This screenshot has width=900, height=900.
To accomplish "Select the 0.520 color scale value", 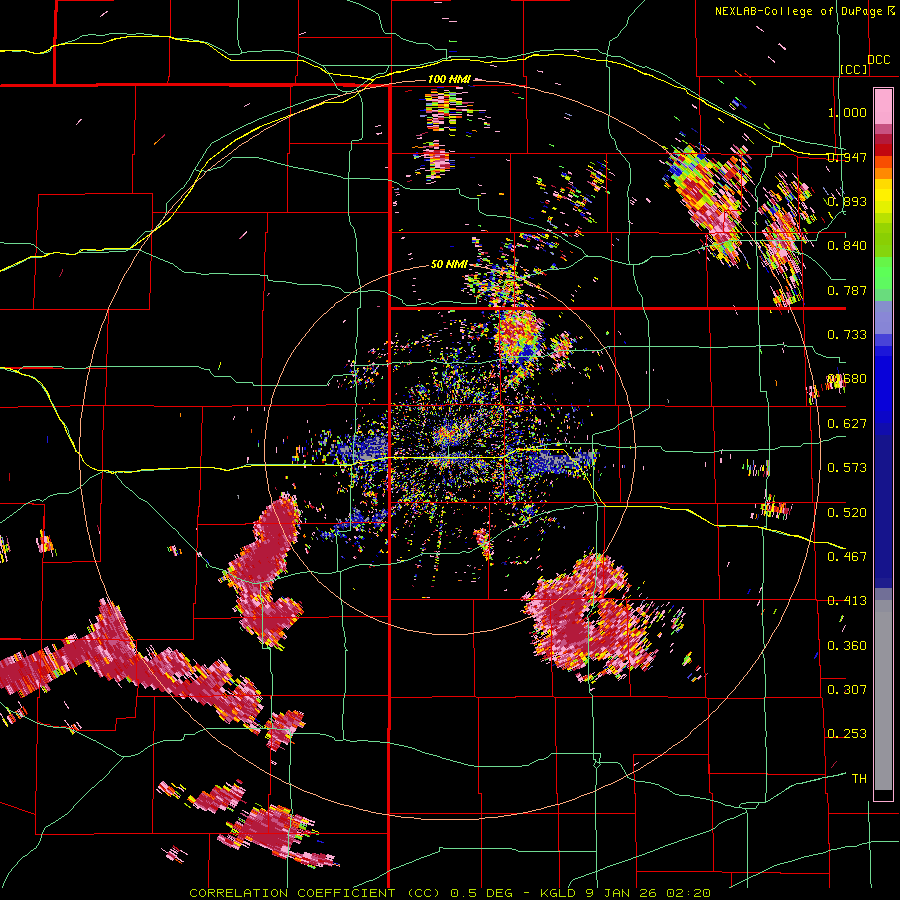I will pos(847,513).
